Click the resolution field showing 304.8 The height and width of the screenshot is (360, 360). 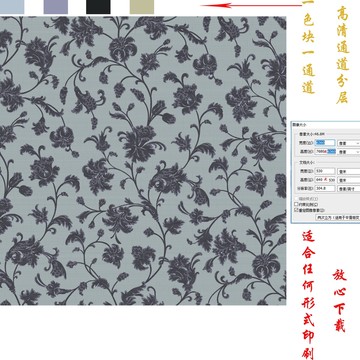(325, 189)
